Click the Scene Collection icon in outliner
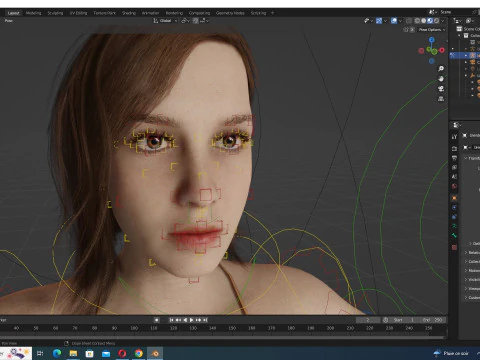 [x=459, y=29]
